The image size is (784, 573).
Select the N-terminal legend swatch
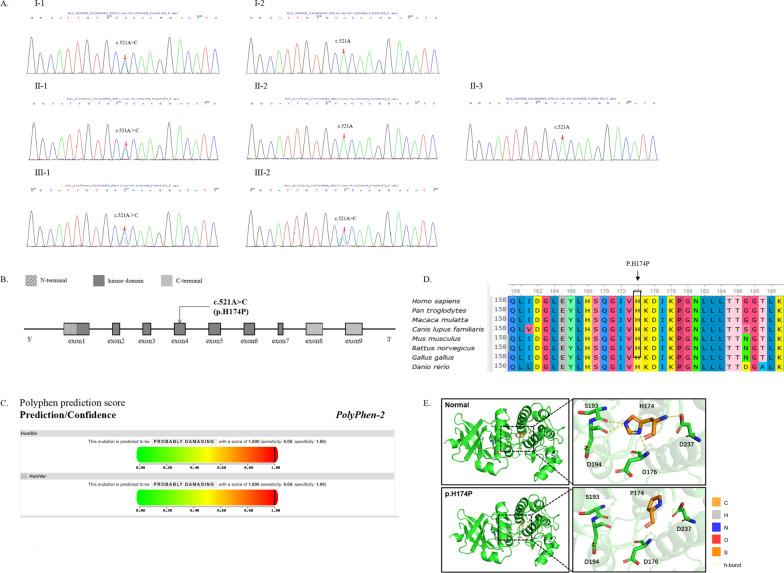31,280
